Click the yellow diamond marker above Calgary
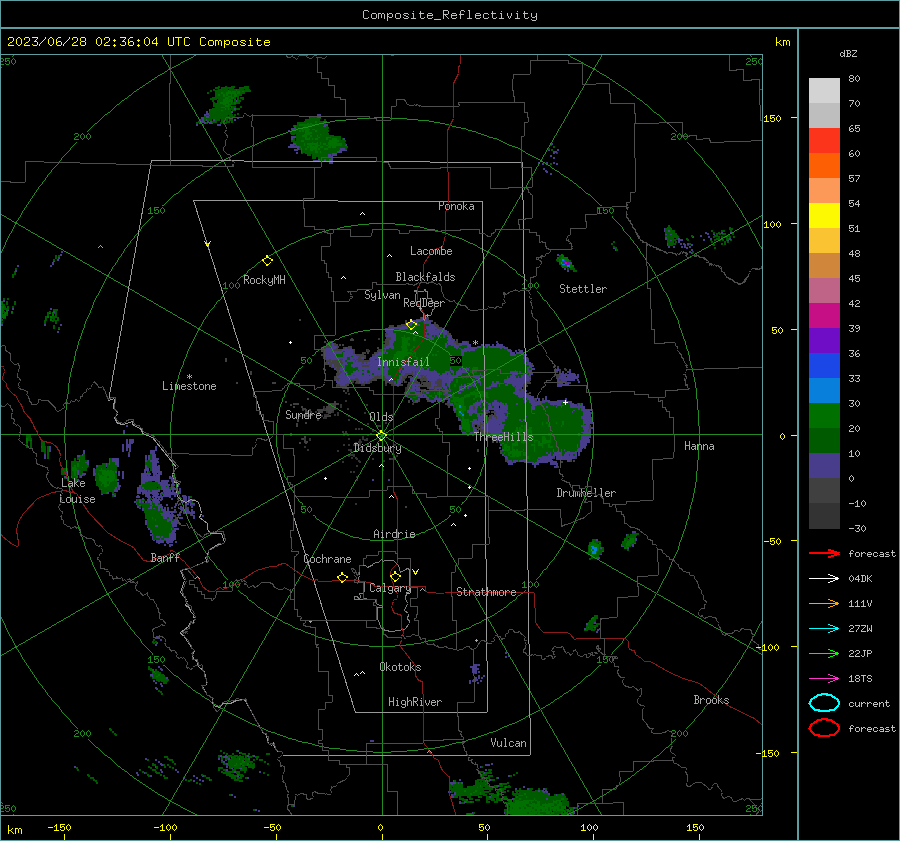This screenshot has height=841, width=900. click(x=395, y=576)
